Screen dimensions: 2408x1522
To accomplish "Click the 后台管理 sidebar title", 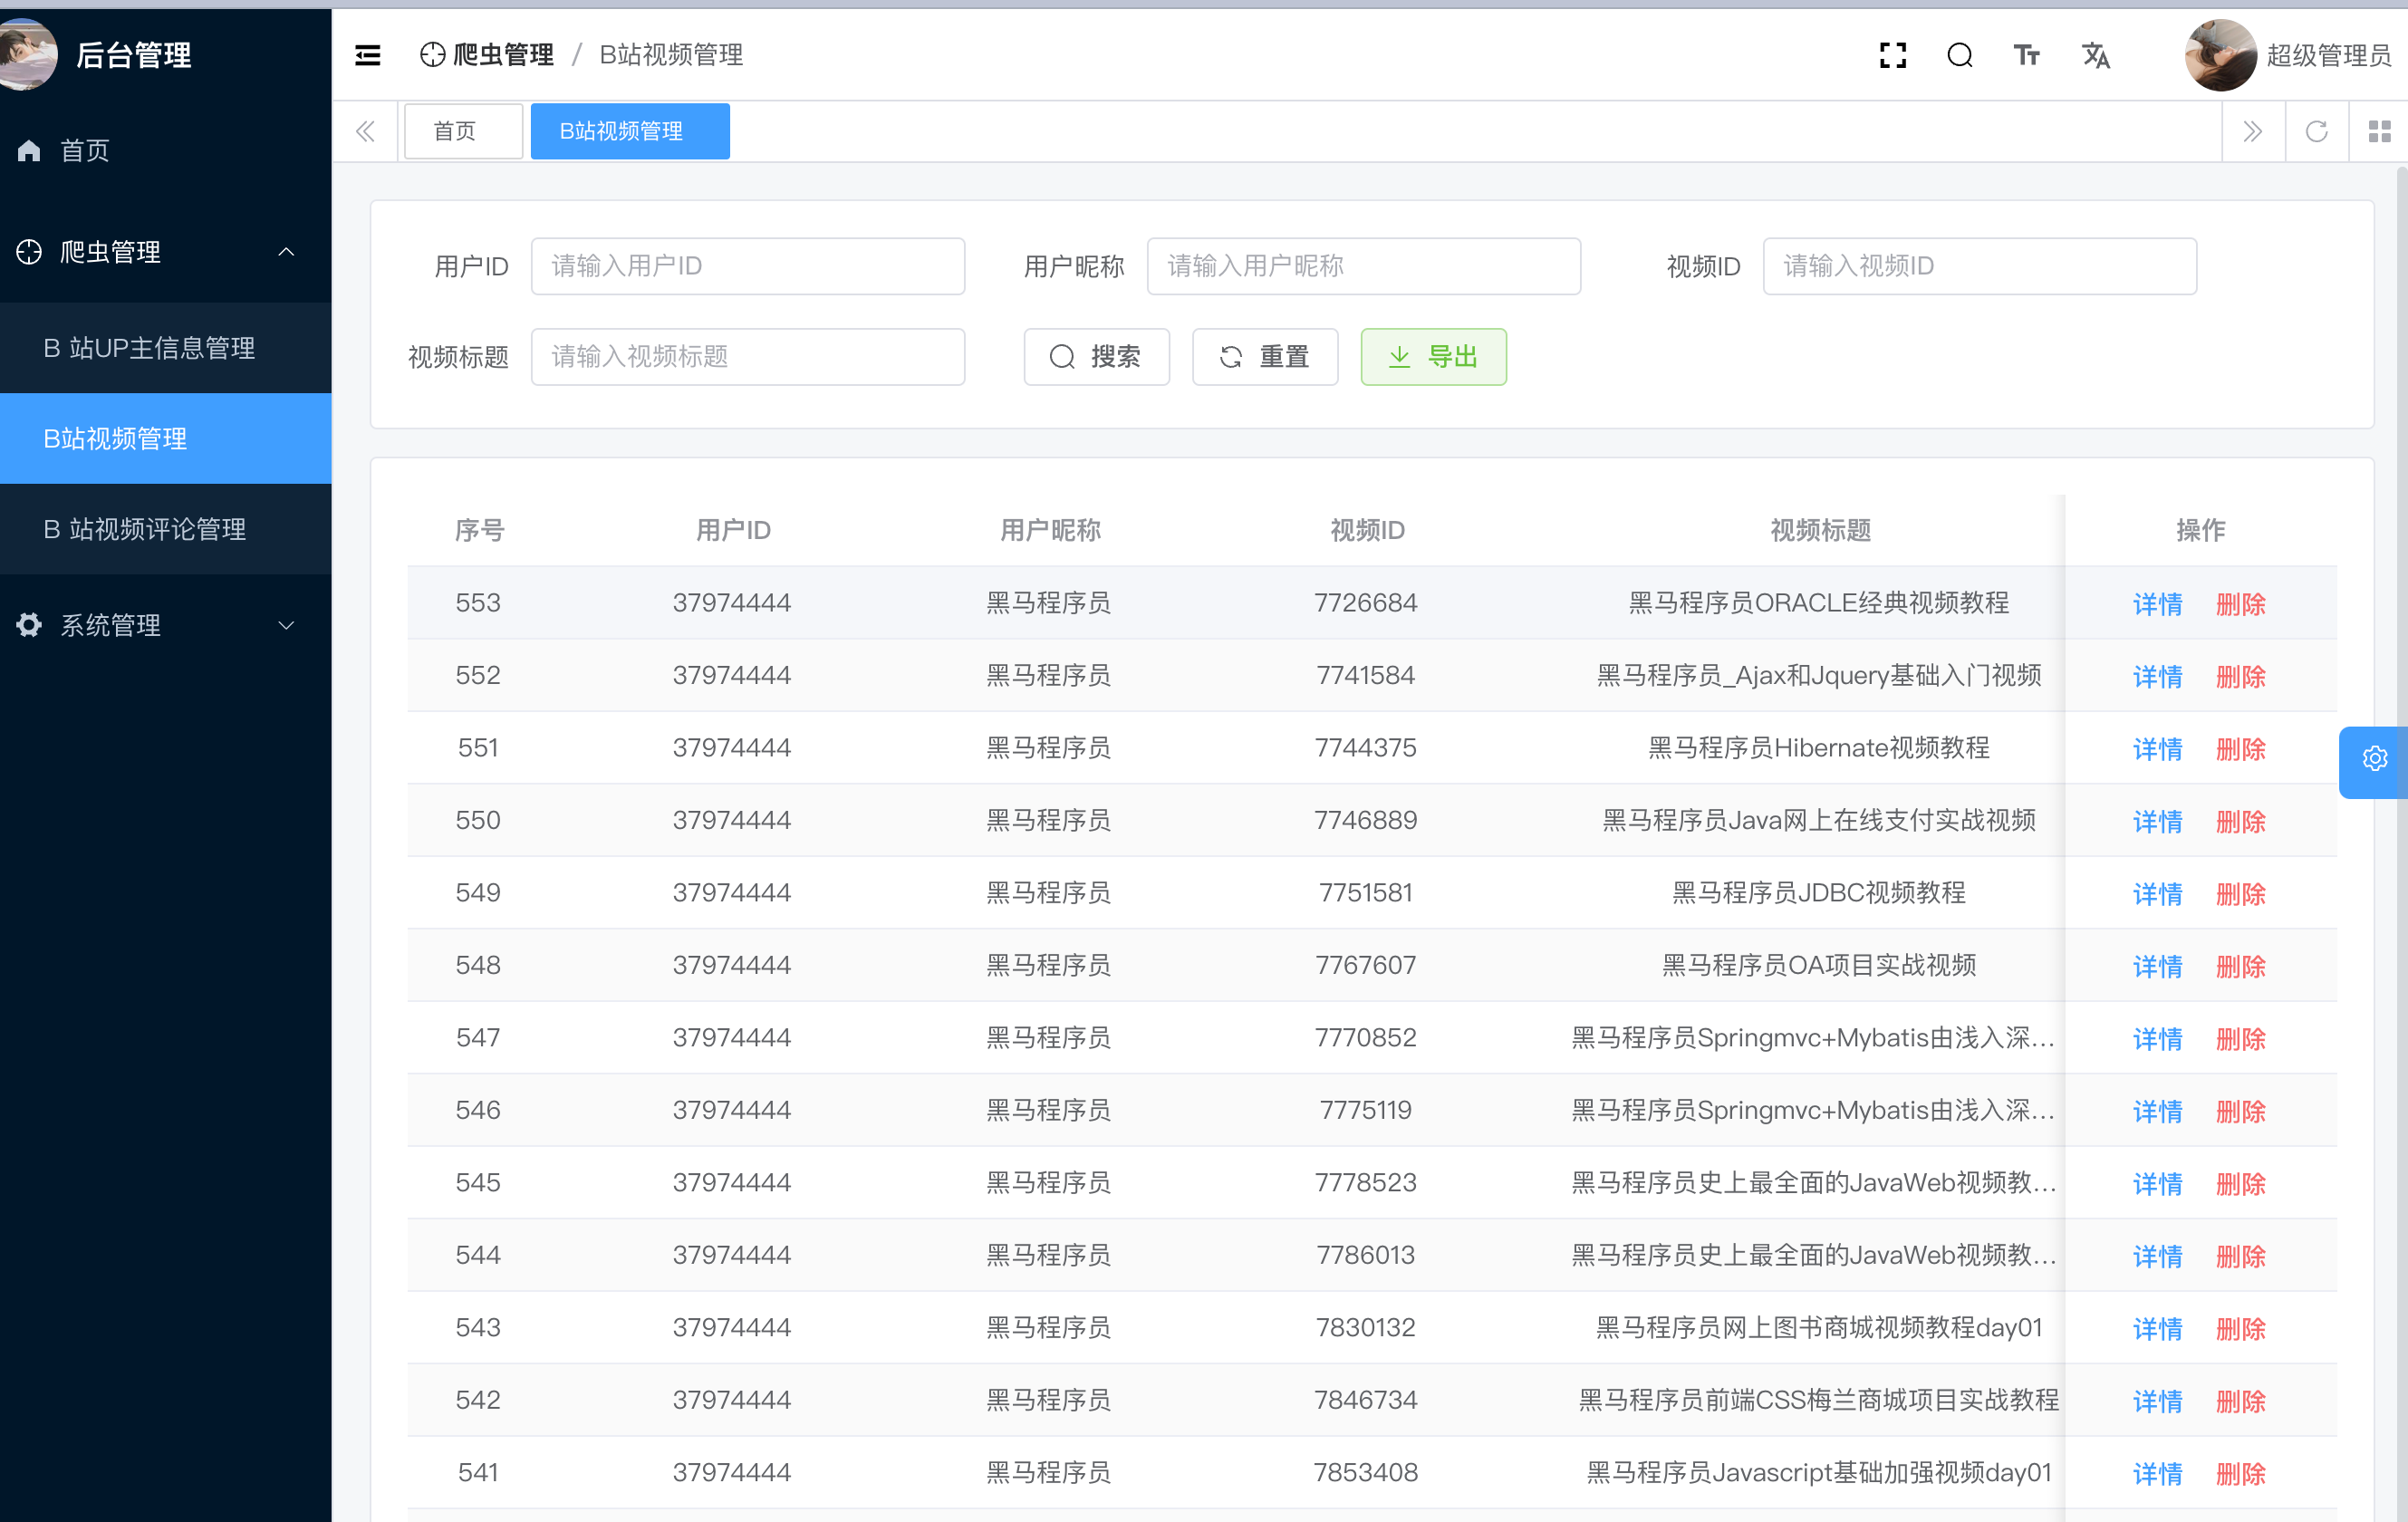I will (x=134, y=55).
